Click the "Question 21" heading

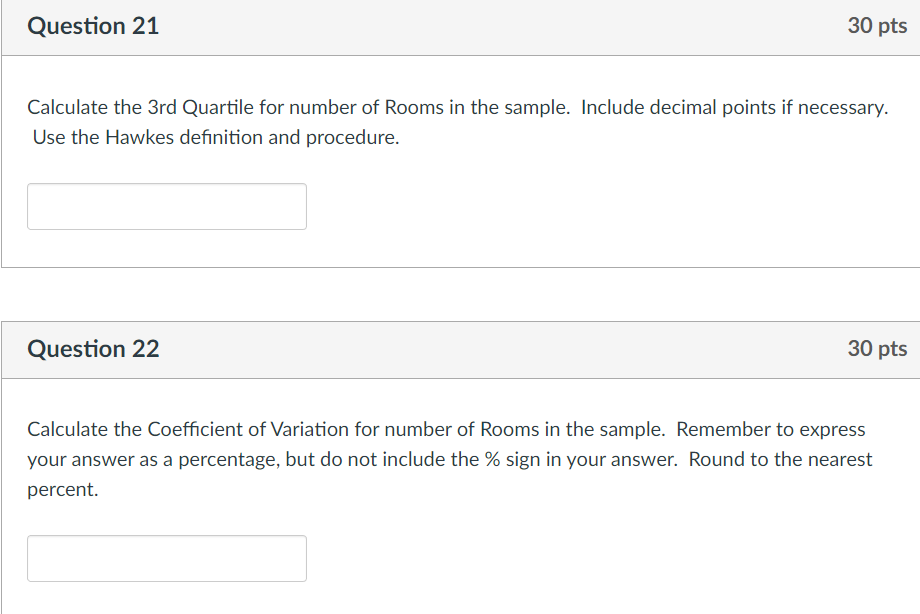tap(93, 27)
